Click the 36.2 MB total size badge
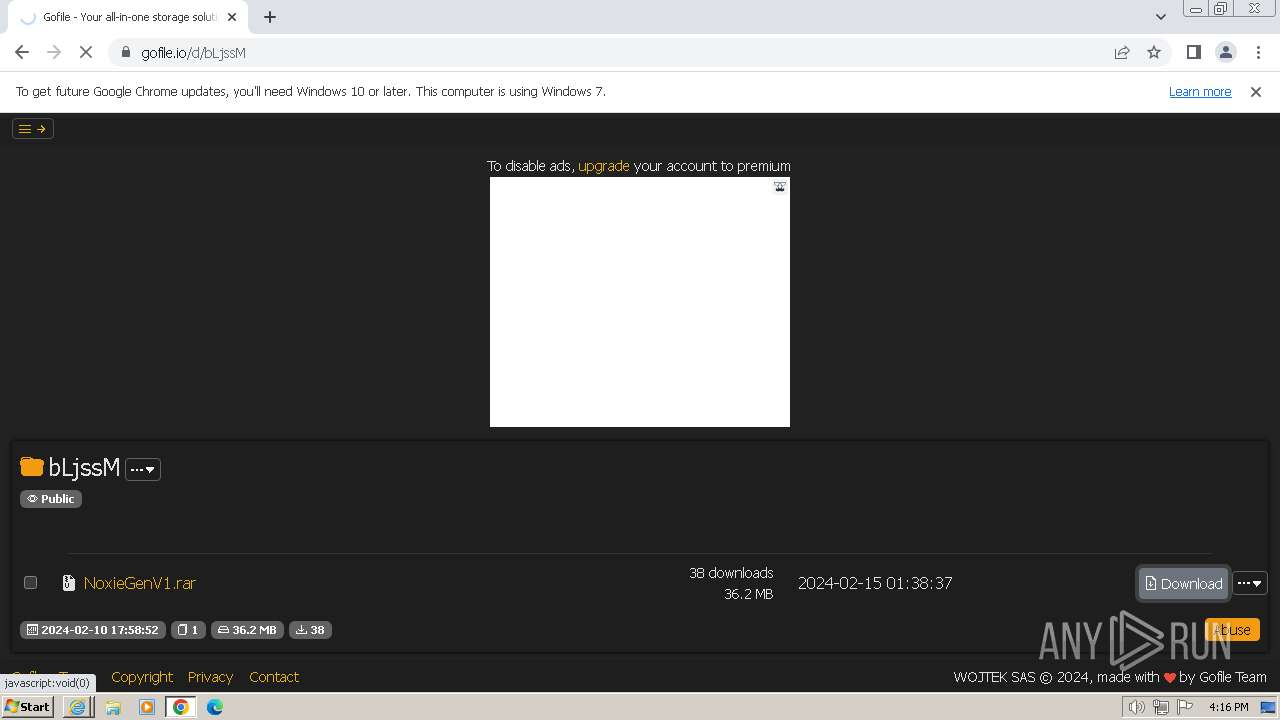The height and width of the screenshot is (720, 1280). [x=247, y=630]
